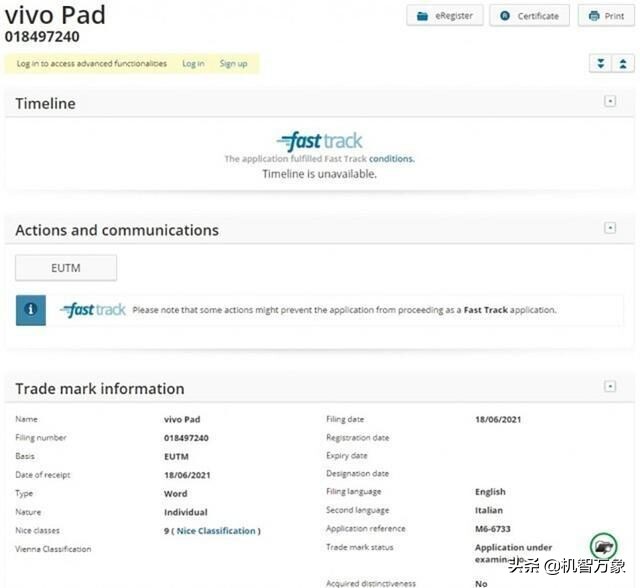The height and width of the screenshot is (588, 640).
Task: Click the blue information icon
Action: [31, 310]
